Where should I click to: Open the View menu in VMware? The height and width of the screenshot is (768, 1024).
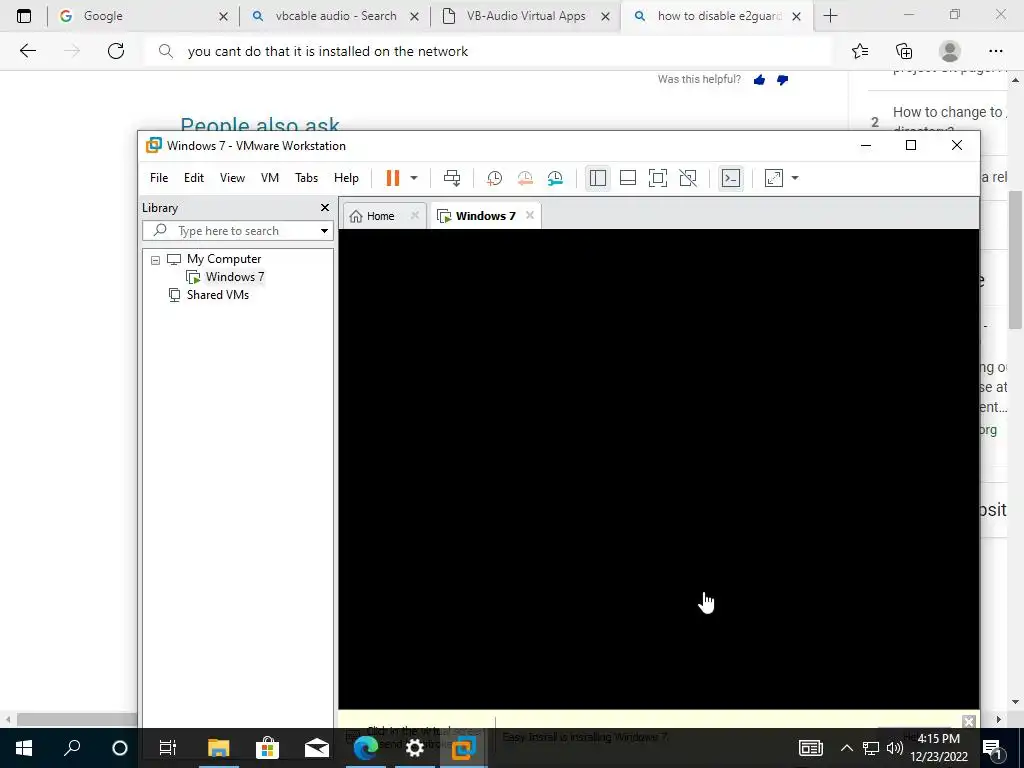point(232,178)
